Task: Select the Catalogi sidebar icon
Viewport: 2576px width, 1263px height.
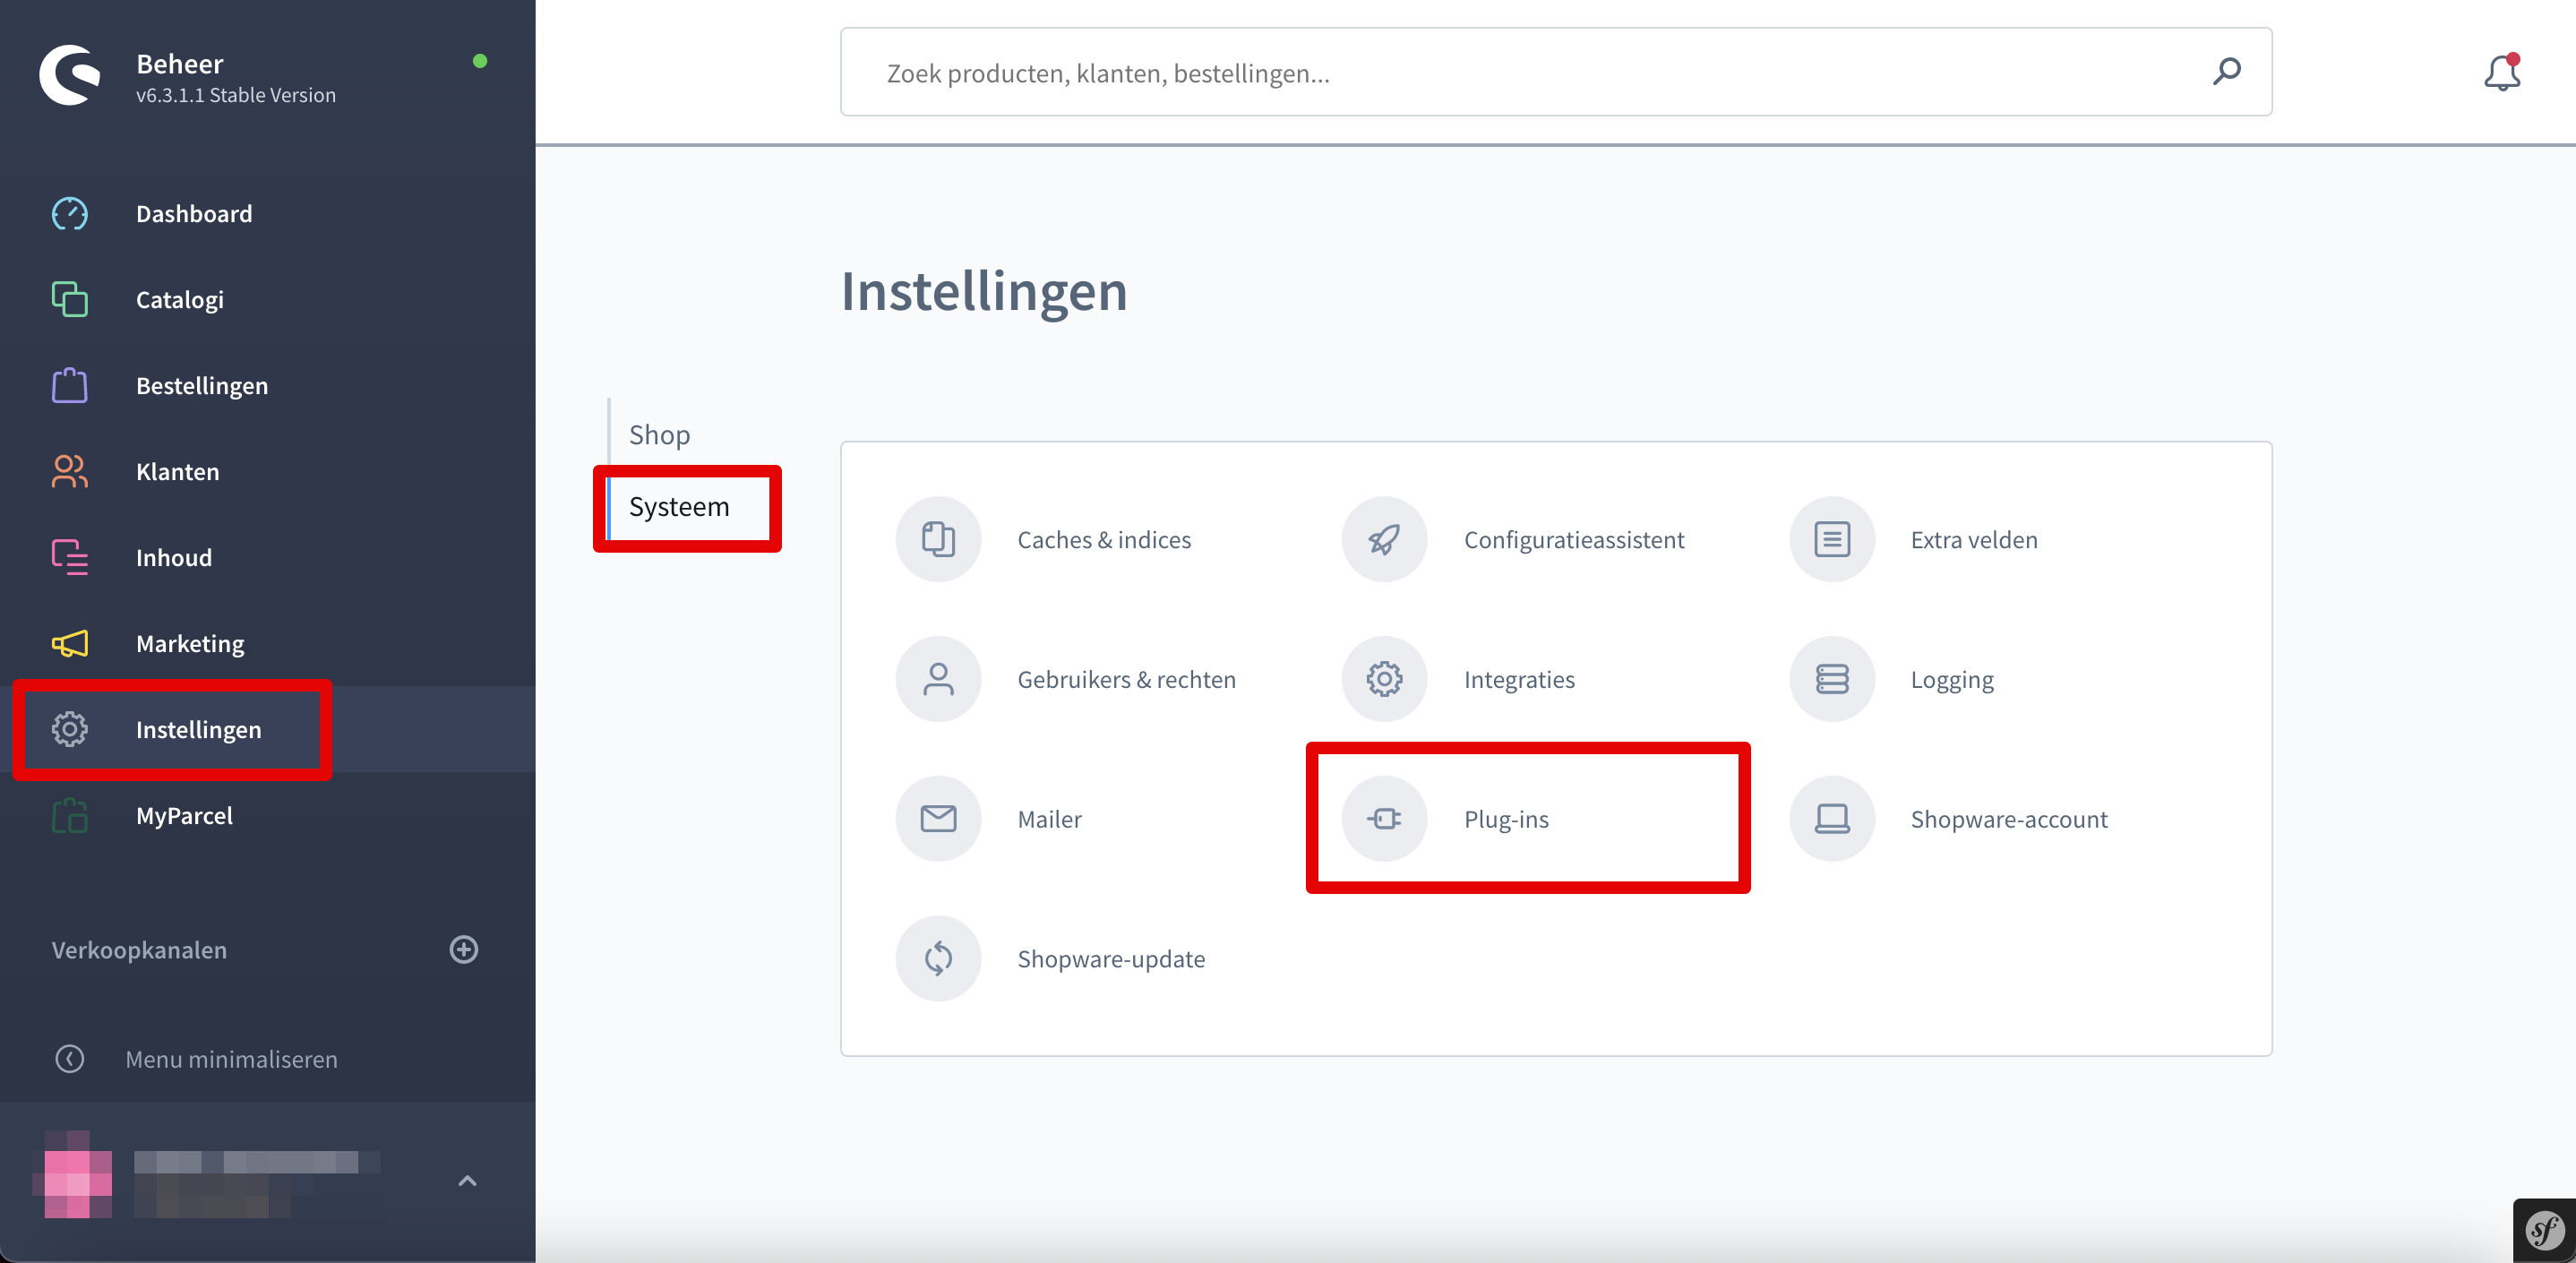Action: point(69,299)
